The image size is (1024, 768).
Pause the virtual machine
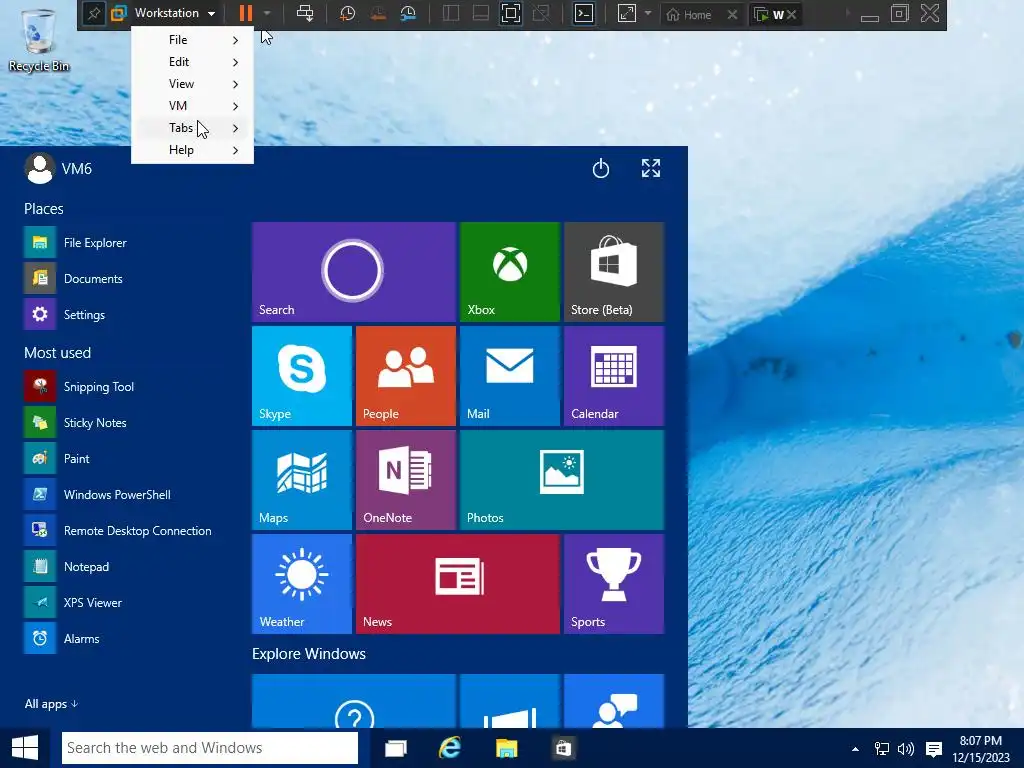(x=246, y=13)
